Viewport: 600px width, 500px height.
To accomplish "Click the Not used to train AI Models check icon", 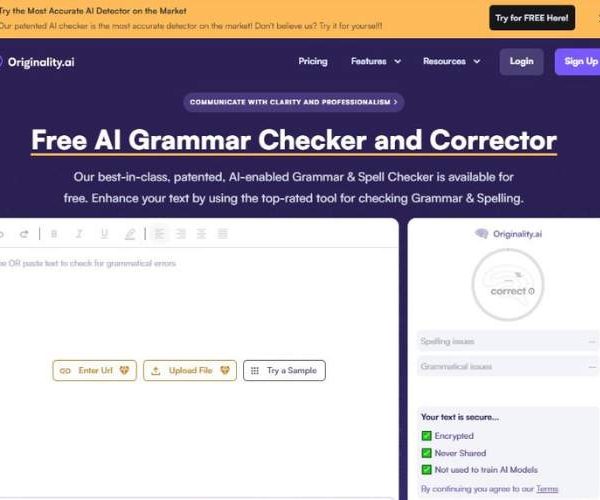I will point(426,470).
